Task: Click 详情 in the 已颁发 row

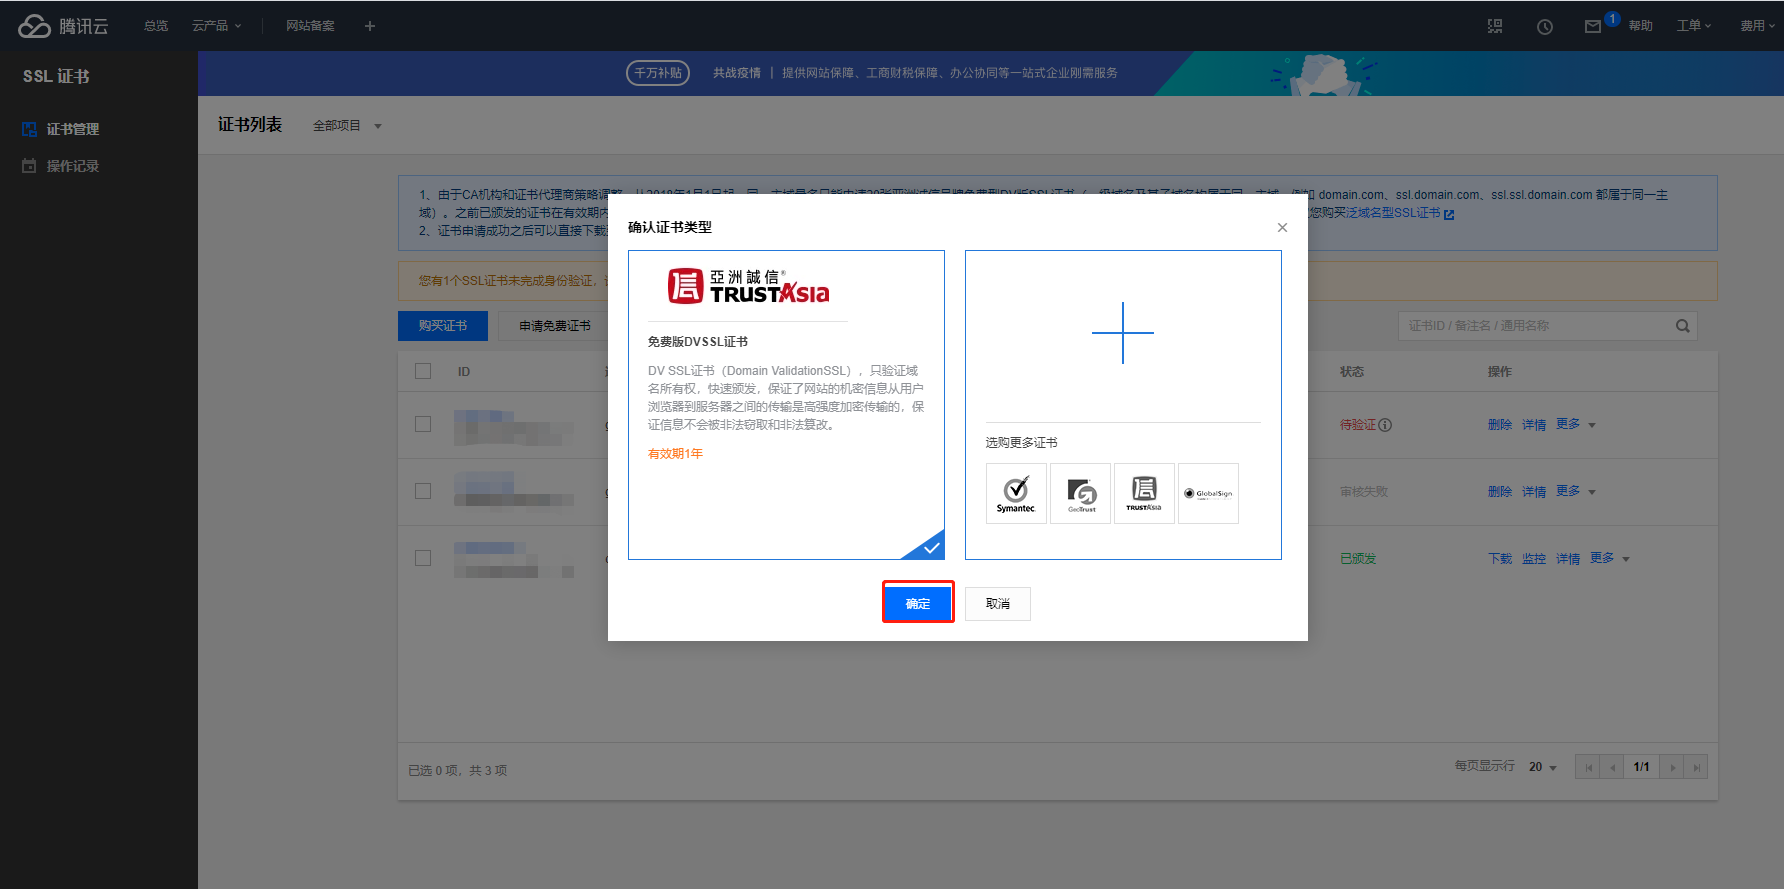Action: click(1568, 559)
